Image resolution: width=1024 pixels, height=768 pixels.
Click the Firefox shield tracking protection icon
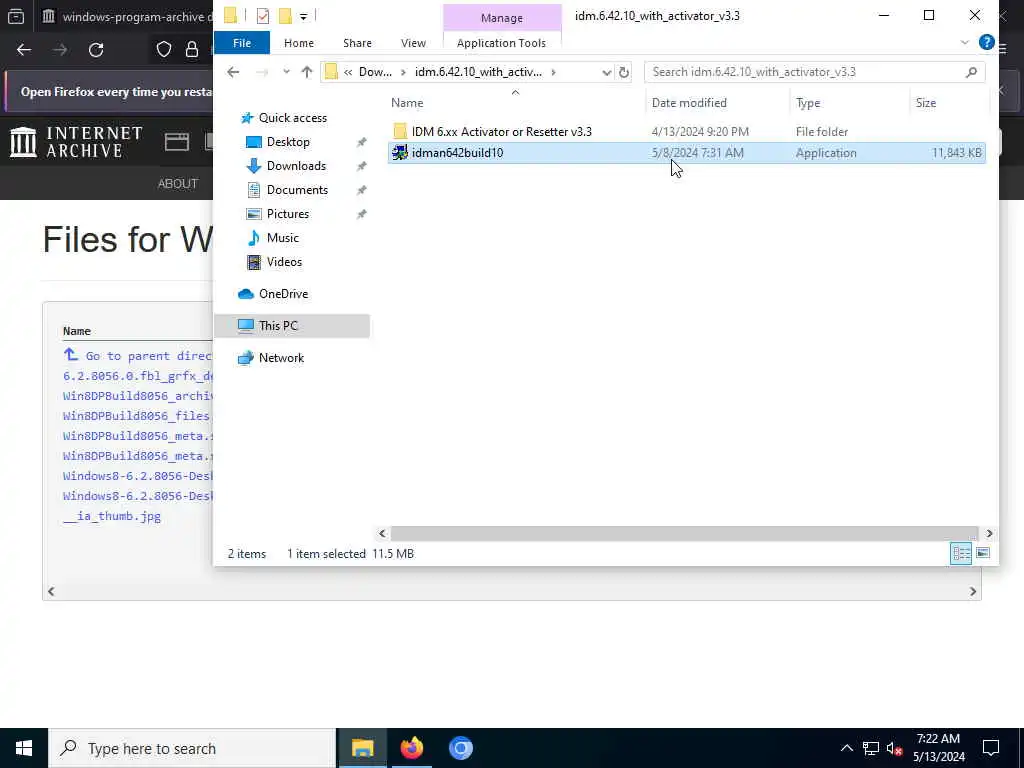(164, 50)
